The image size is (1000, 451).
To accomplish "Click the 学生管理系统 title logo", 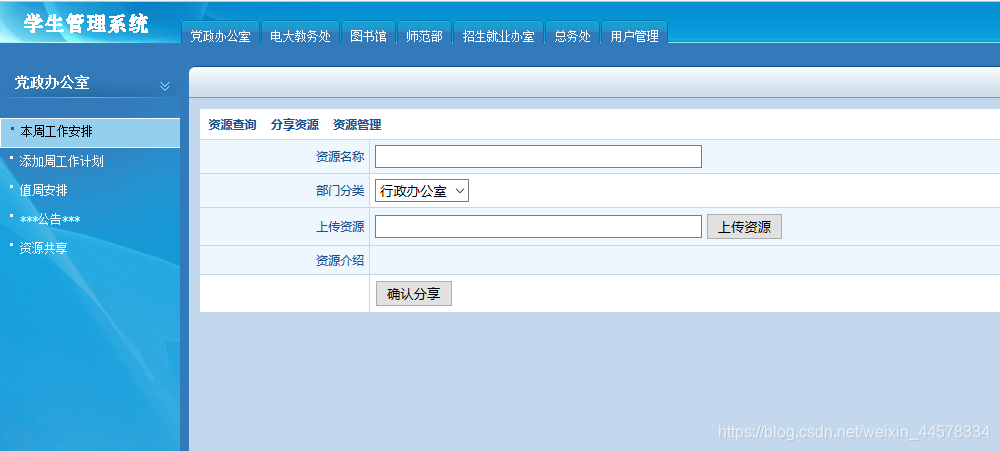I will tap(86, 24).
